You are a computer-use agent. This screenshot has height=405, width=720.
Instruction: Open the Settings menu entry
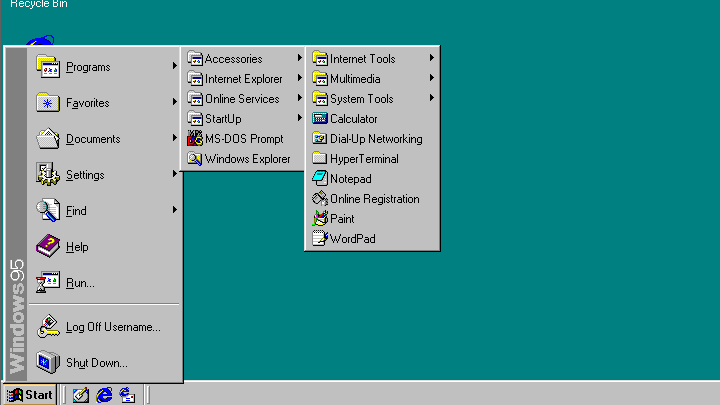(x=105, y=174)
